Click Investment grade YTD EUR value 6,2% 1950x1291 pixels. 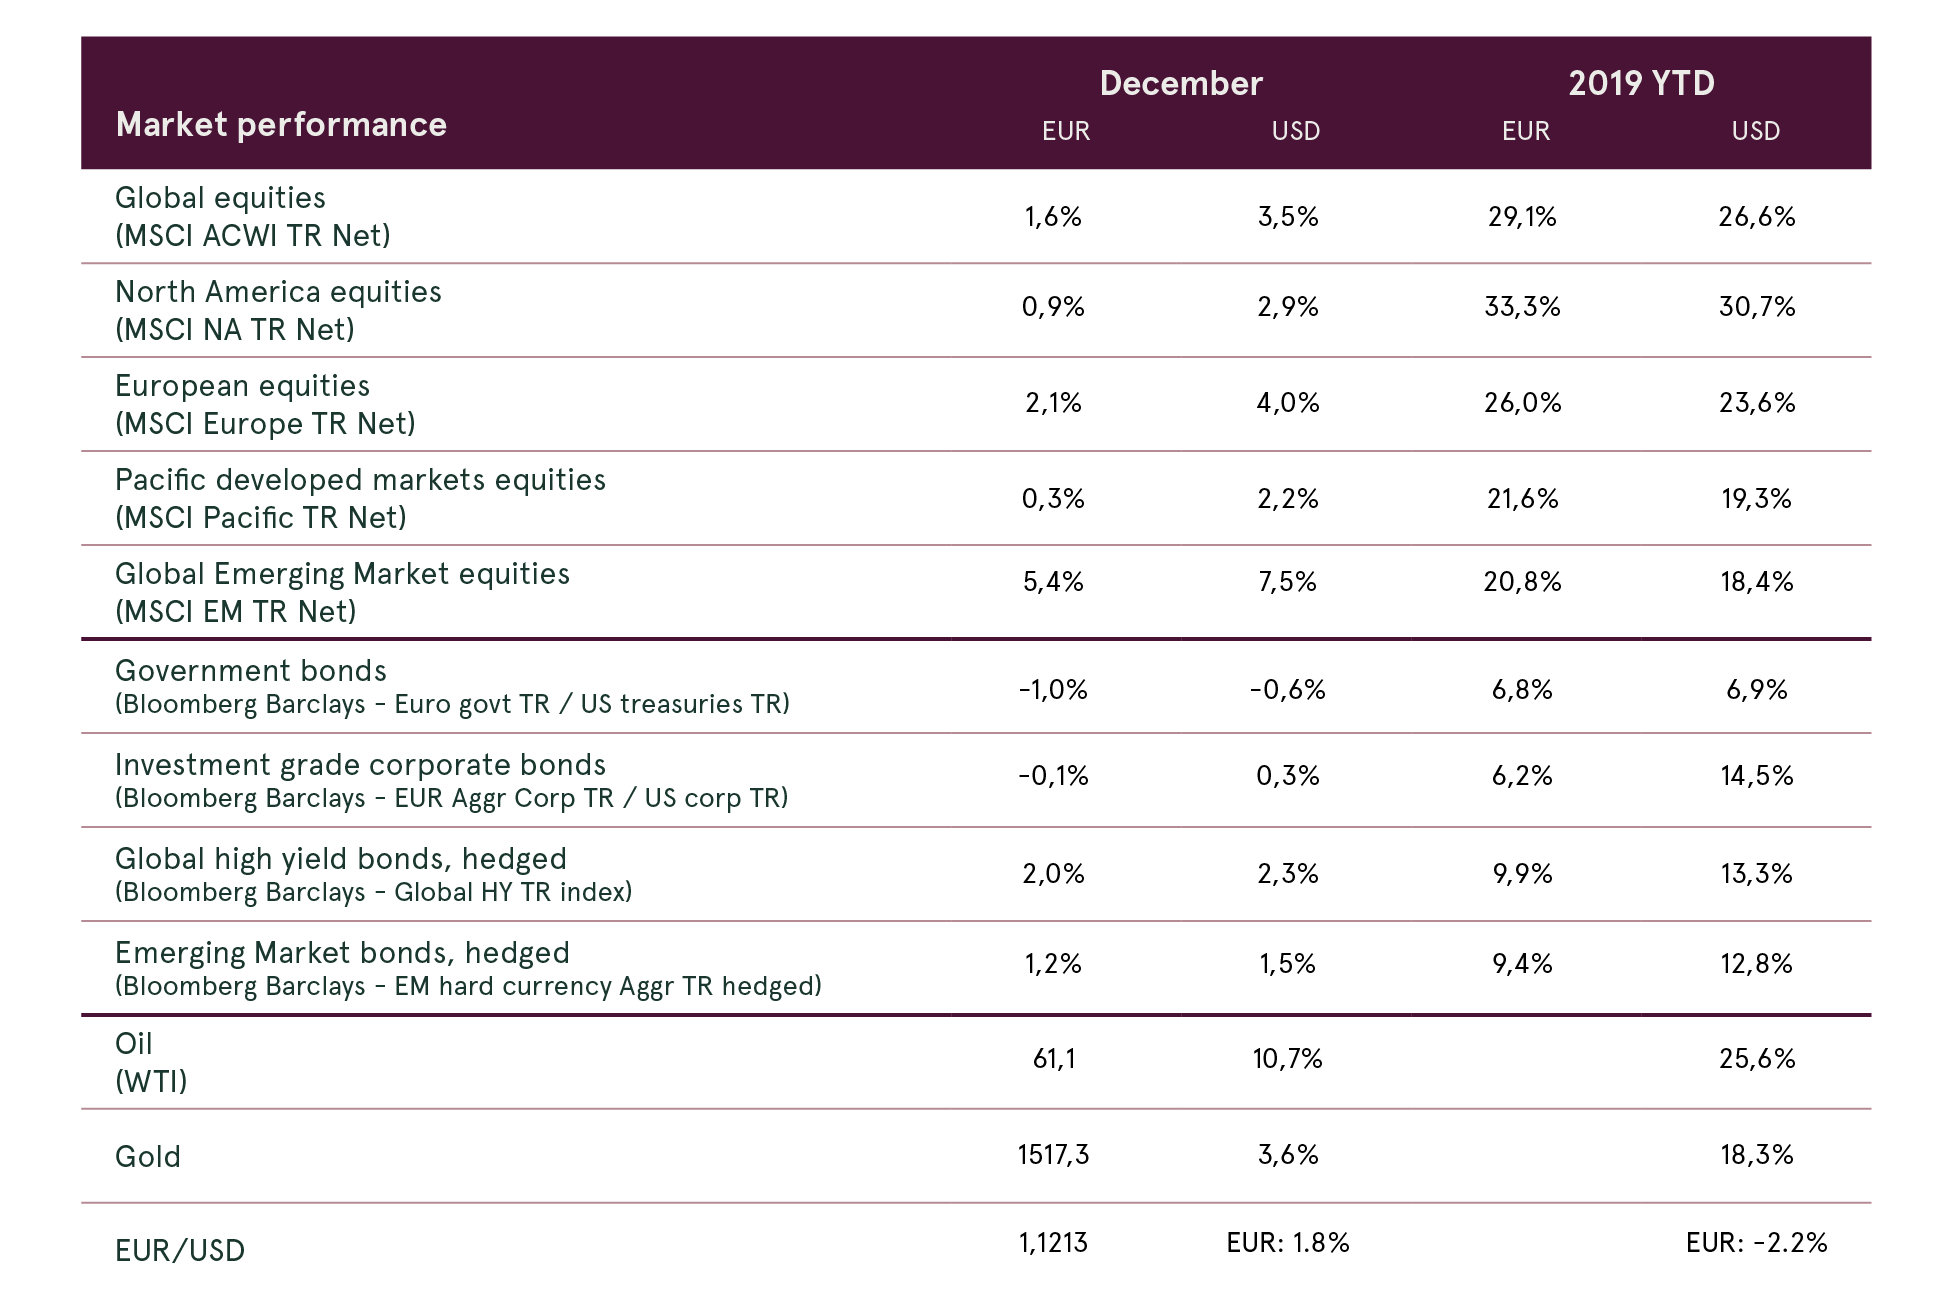pyautogui.click(x=1522, y=776)
